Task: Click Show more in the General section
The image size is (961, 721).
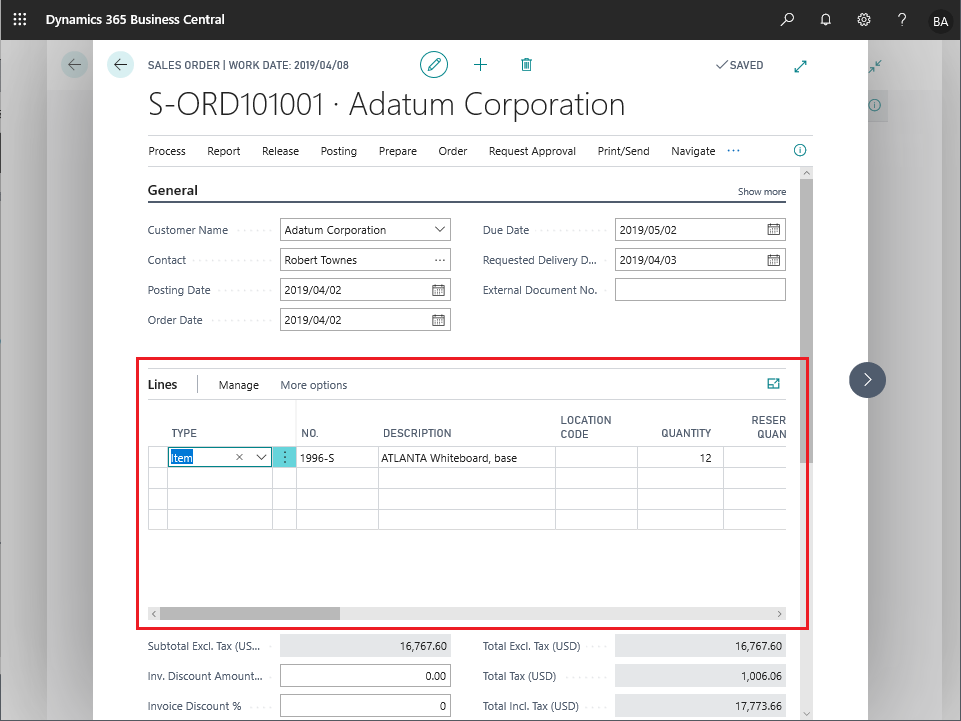Action: (x=762, y=192)
